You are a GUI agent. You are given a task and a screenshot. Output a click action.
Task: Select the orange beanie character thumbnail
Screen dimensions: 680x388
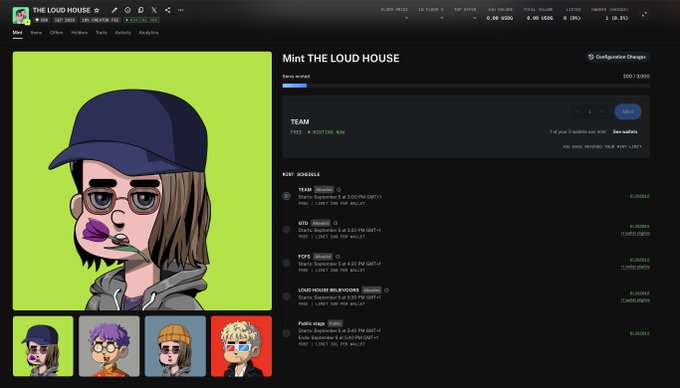click(x=175, y=346)
